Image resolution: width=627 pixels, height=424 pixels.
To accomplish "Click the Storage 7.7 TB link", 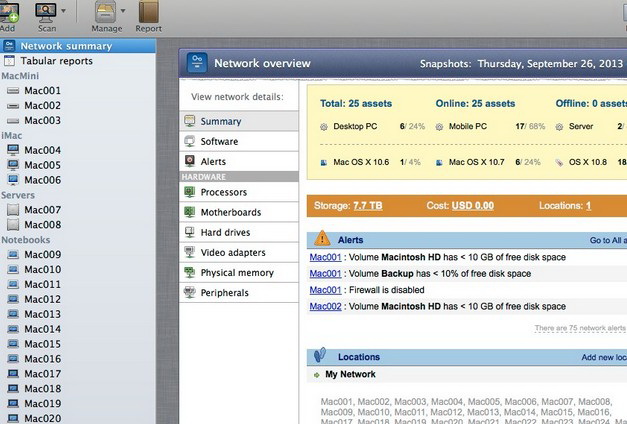I will tap(367, 206).
